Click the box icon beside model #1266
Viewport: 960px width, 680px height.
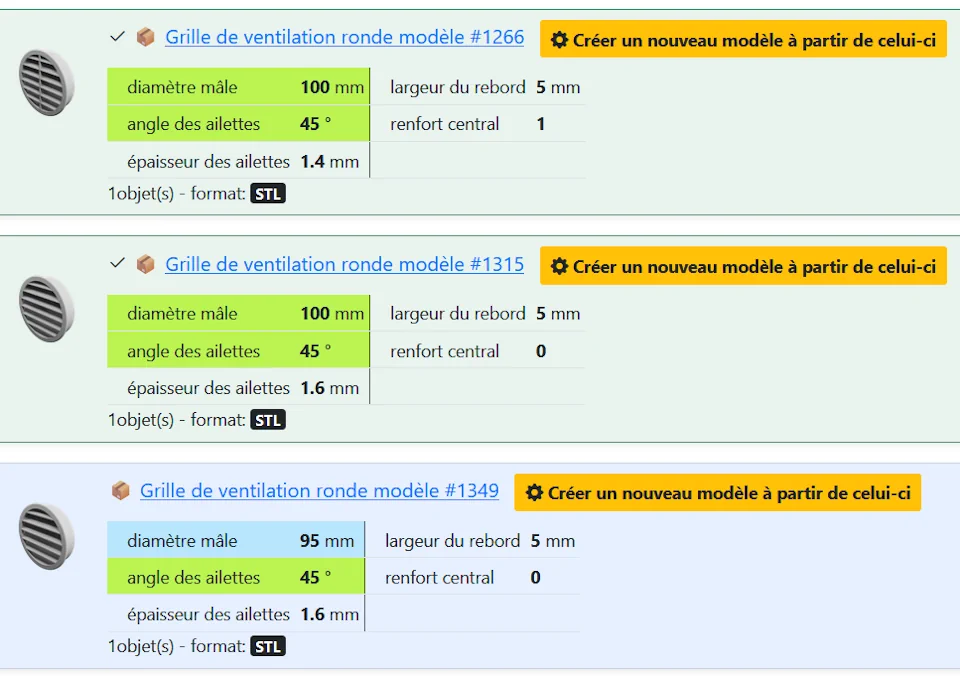145,37
